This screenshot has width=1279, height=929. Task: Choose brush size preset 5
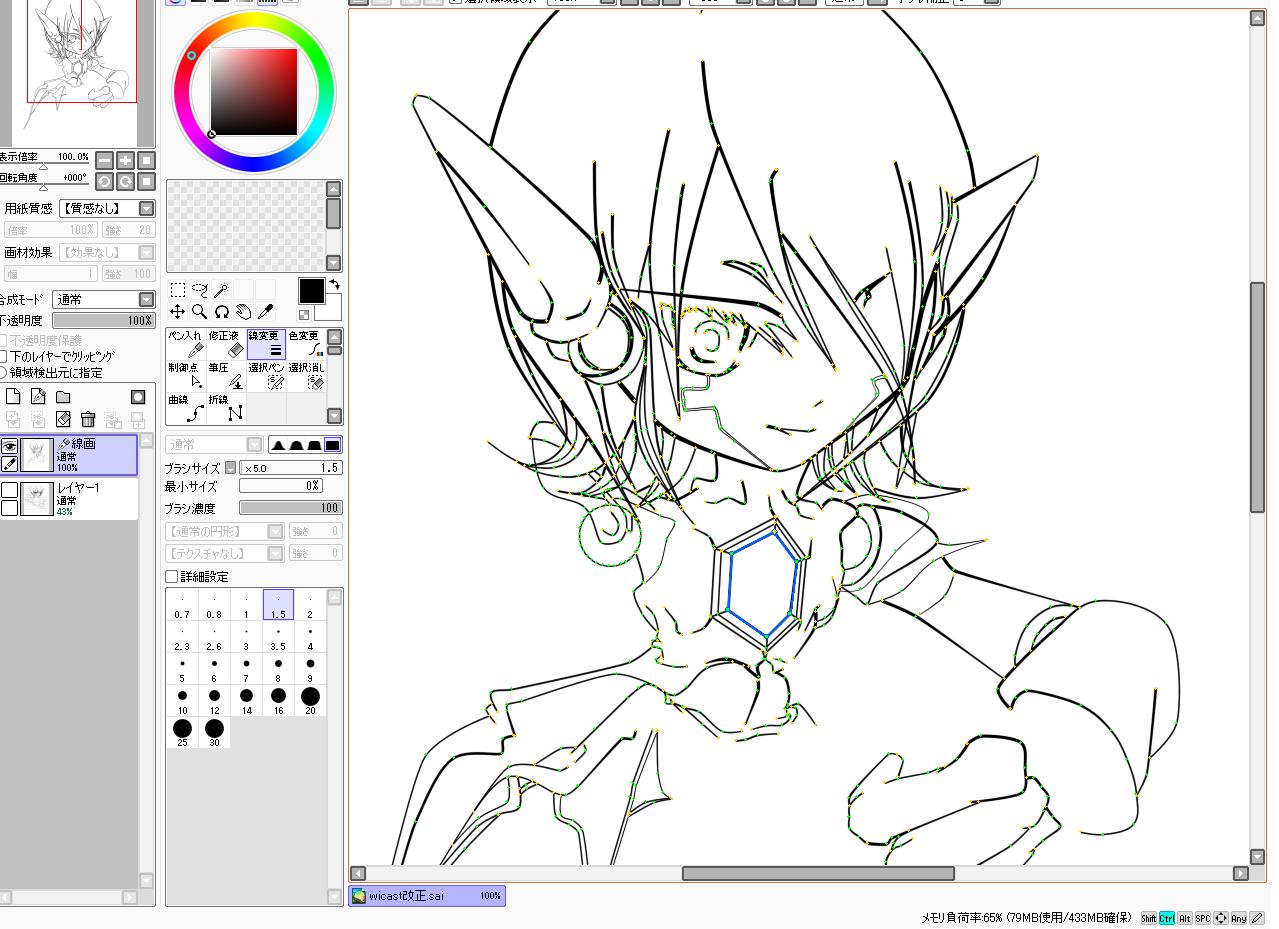pos(182,669)
